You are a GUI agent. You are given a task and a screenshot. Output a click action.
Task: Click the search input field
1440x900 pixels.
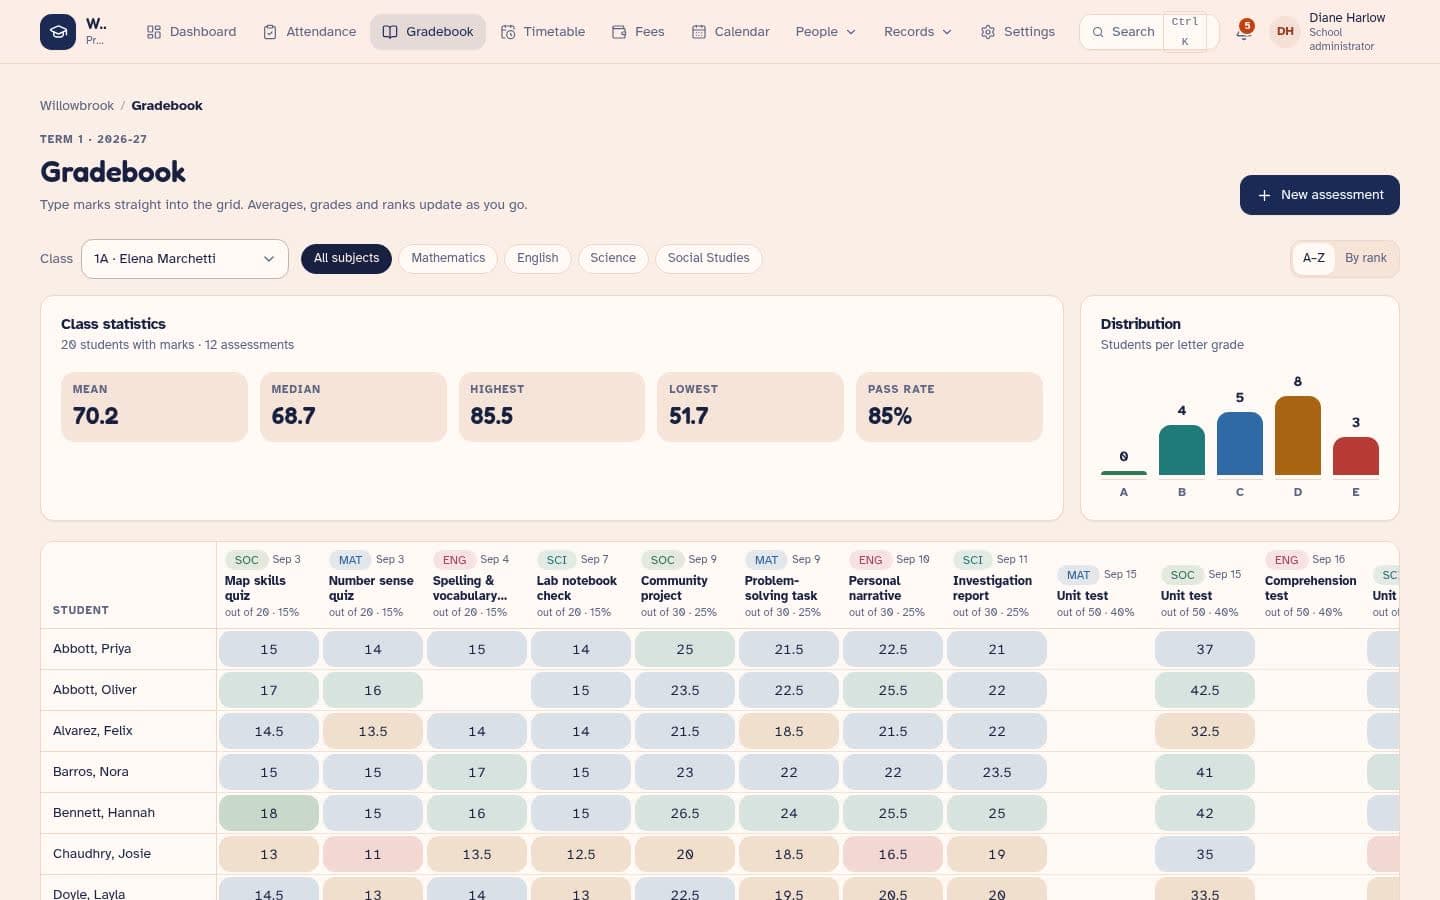pyautogui.click(x=1148, y=32)
